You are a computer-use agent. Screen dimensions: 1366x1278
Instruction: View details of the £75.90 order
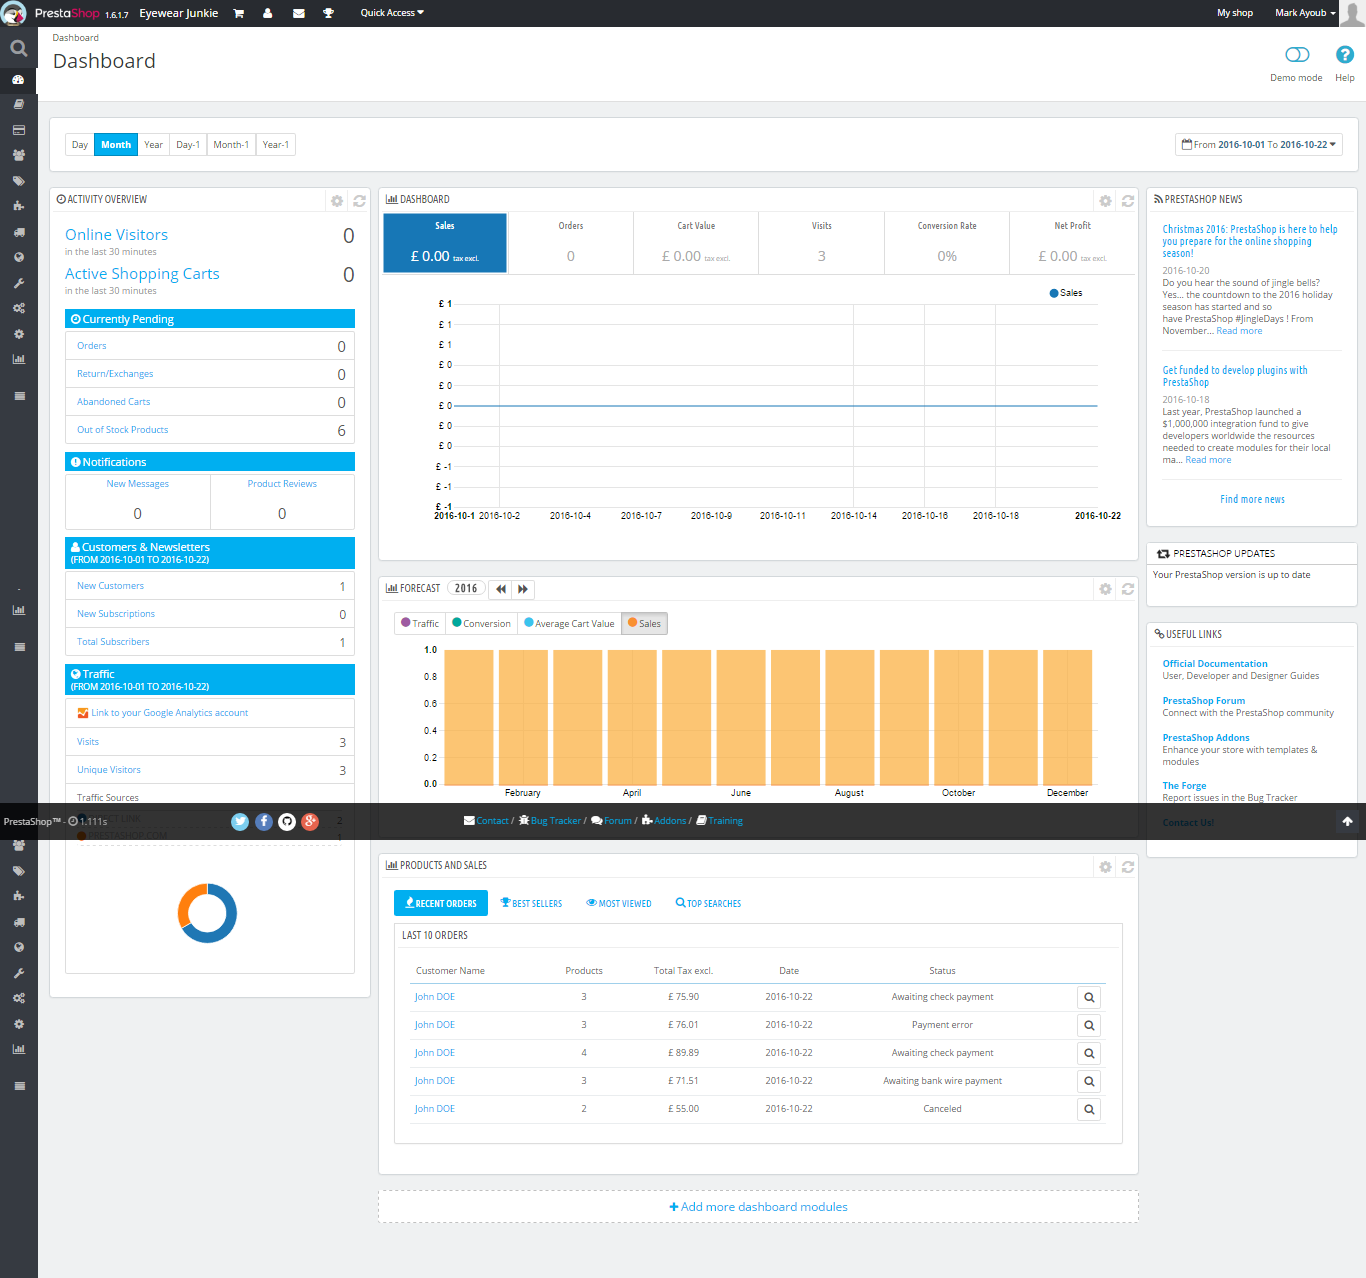coord(1089,997)
